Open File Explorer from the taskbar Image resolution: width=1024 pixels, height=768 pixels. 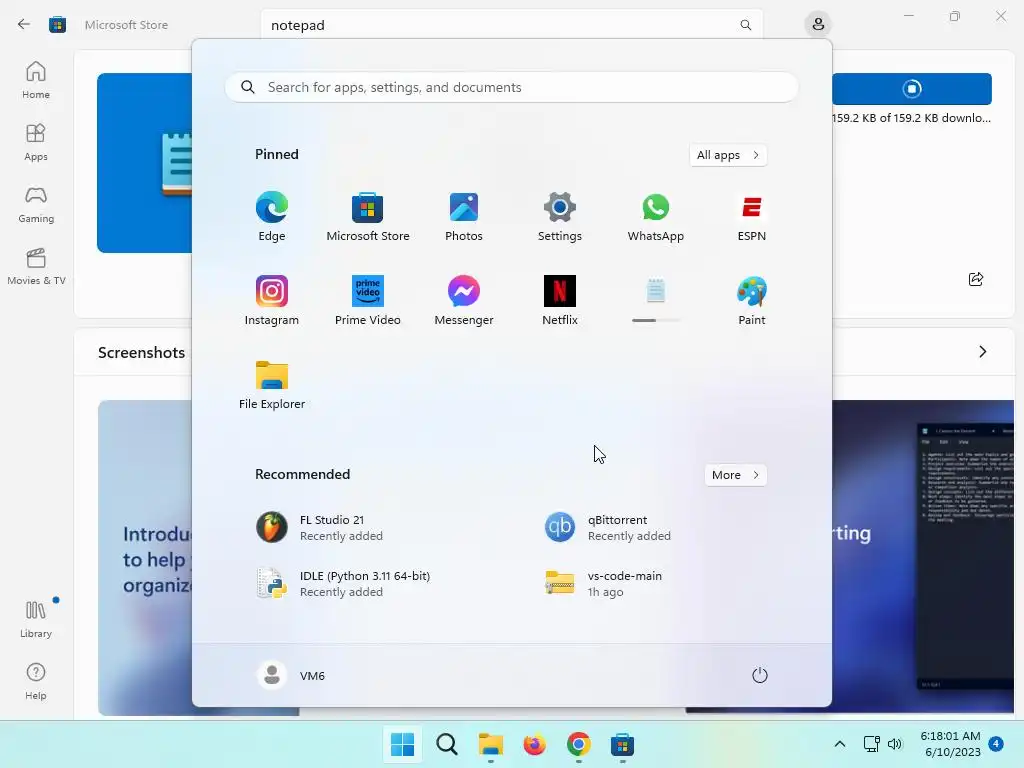pos(490,744)
